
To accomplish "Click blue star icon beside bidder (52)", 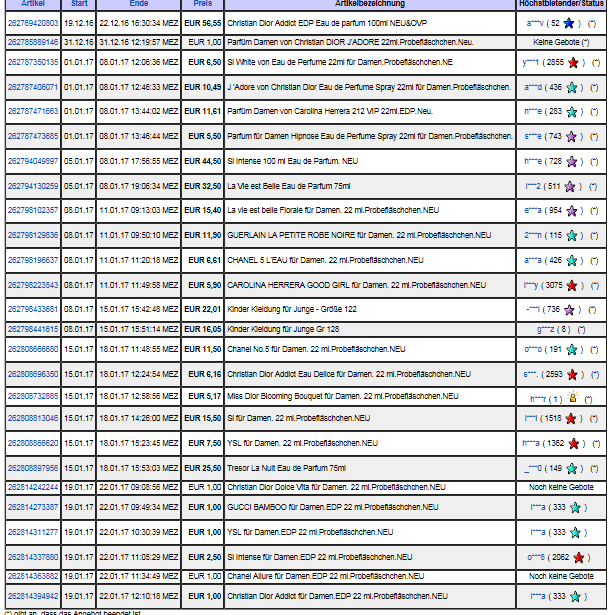I will coord(568,24).
